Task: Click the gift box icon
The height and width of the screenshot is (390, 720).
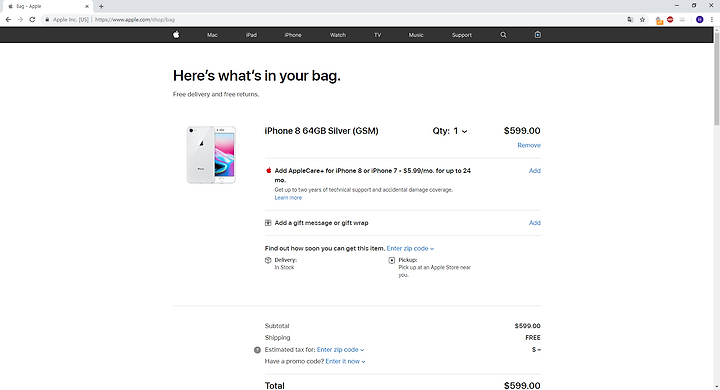Action: point(268,223)
